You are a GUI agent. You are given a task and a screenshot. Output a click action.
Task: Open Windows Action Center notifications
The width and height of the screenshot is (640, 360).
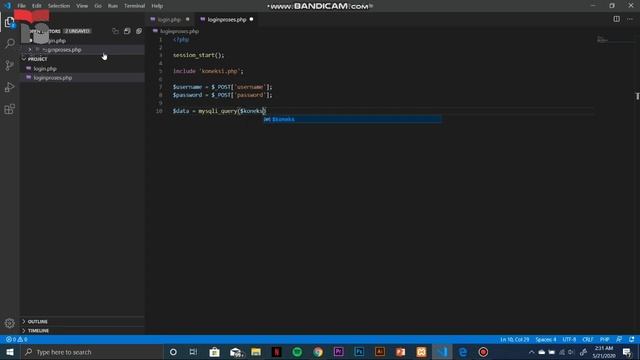tap(627, 352)
